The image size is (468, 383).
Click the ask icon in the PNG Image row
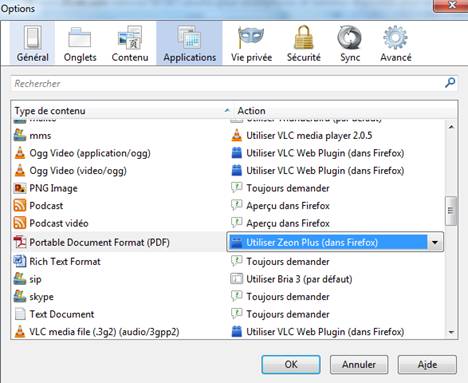click(x=236, y=188)
